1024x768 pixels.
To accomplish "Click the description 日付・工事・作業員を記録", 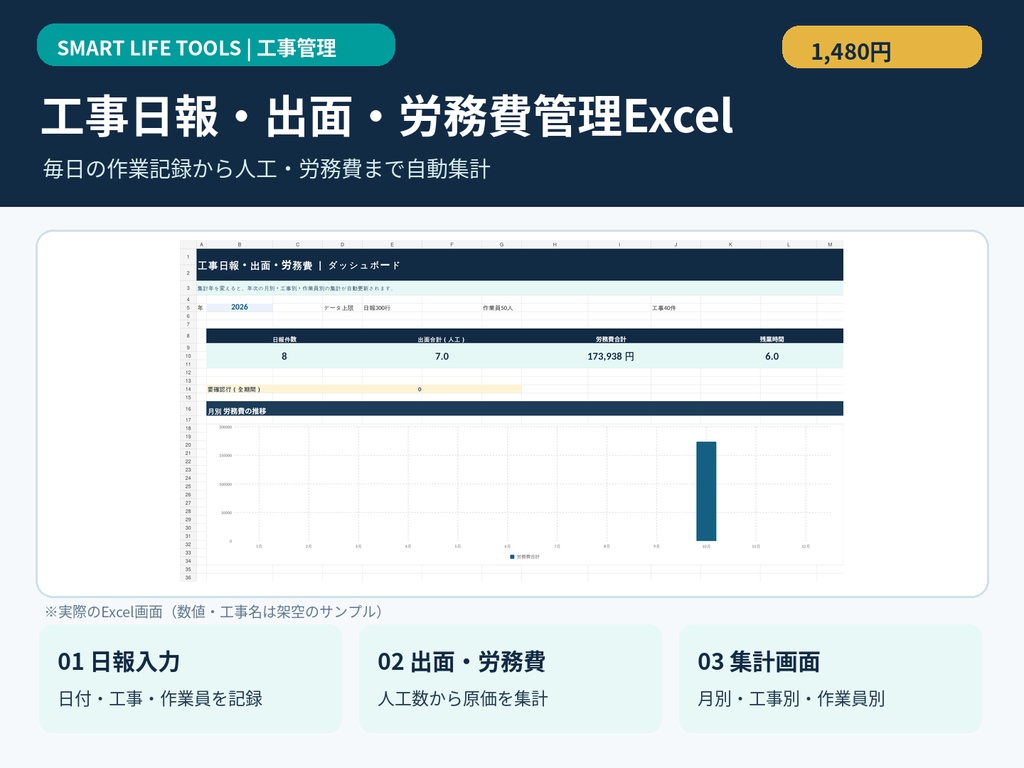I will 160,699.
